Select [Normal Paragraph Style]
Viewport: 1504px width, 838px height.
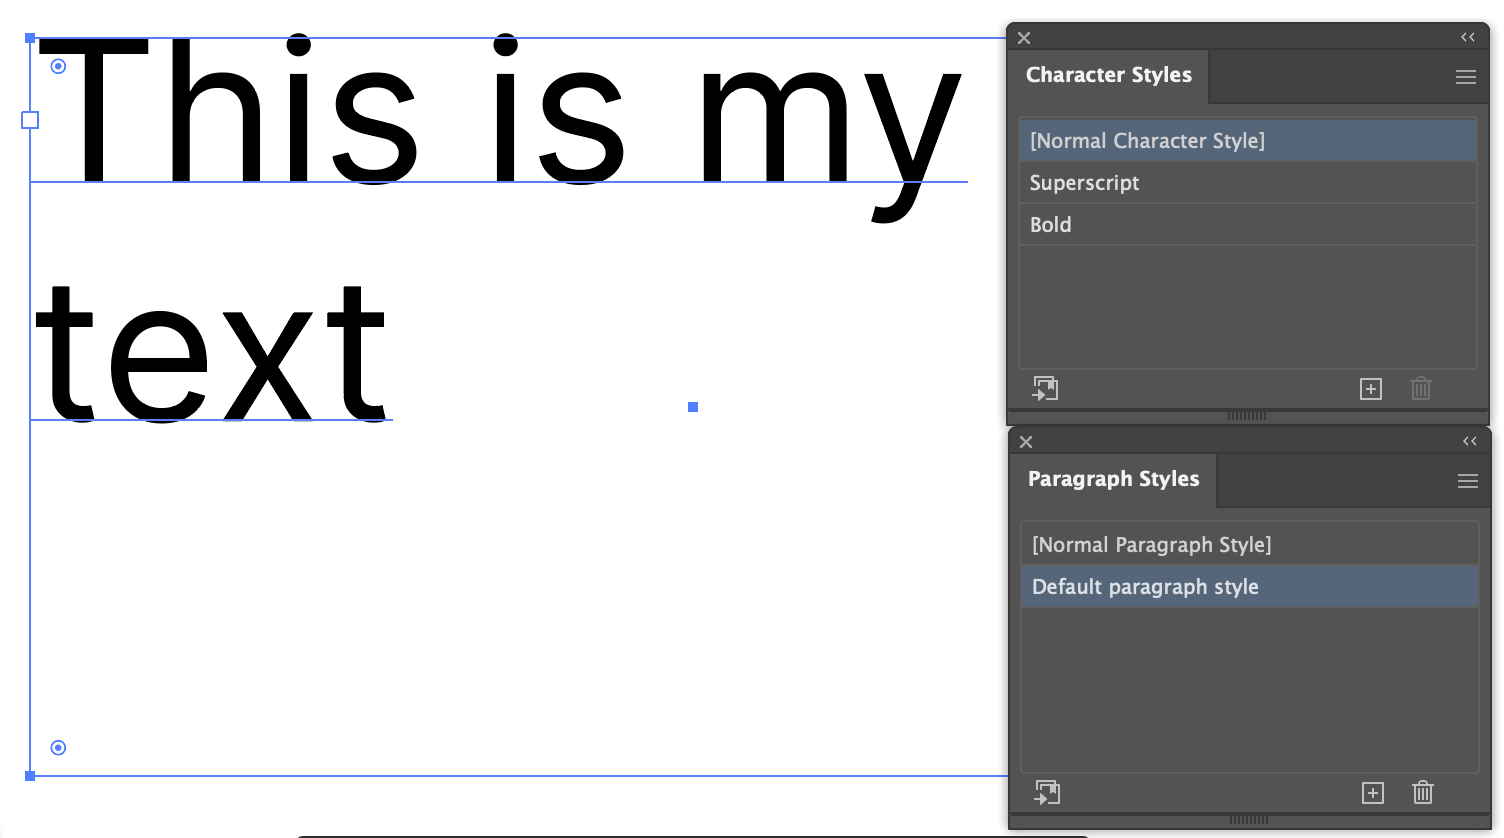(1250, 545)
